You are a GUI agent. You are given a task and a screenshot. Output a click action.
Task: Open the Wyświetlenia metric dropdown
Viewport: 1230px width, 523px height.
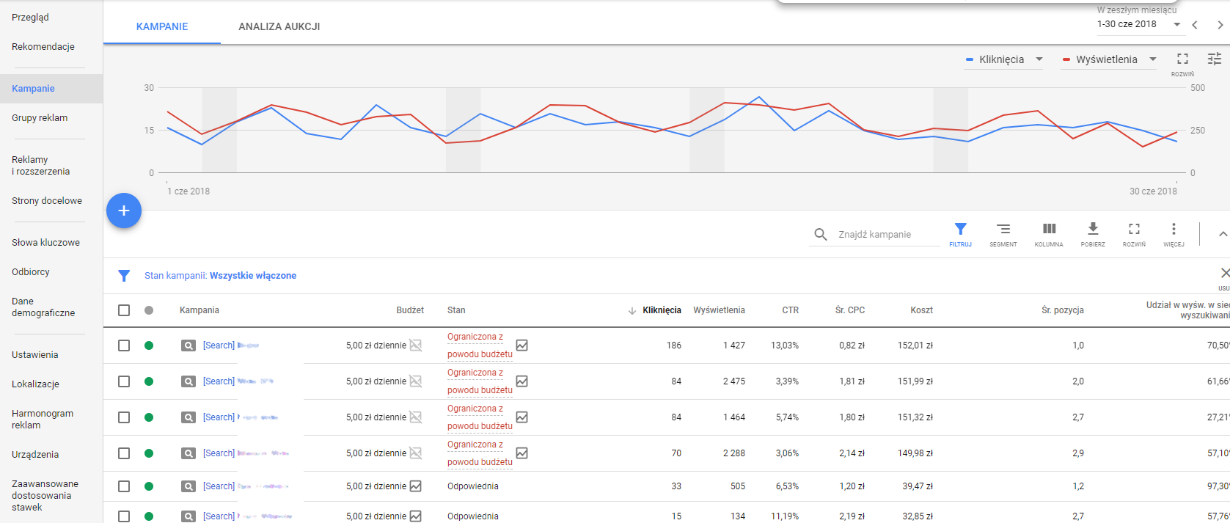point(1108,60)
